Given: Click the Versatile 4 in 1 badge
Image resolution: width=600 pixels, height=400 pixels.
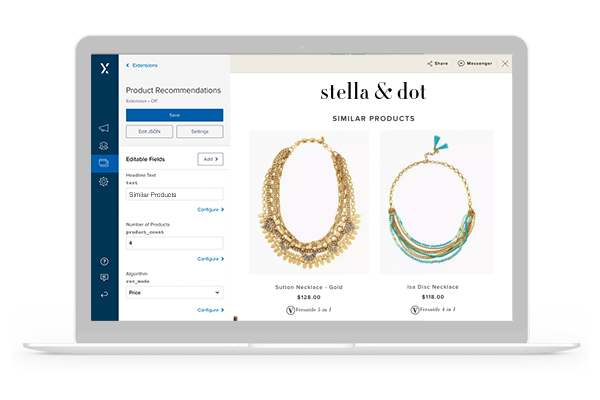Looking at the screenshot, I should tap(433, 309).
